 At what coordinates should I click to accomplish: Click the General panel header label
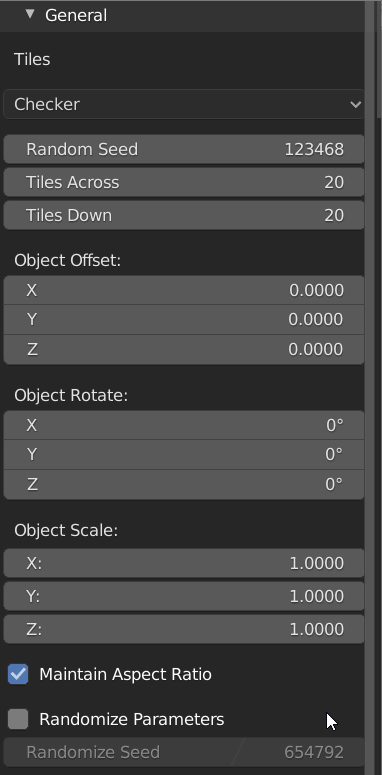pos(76,15)
